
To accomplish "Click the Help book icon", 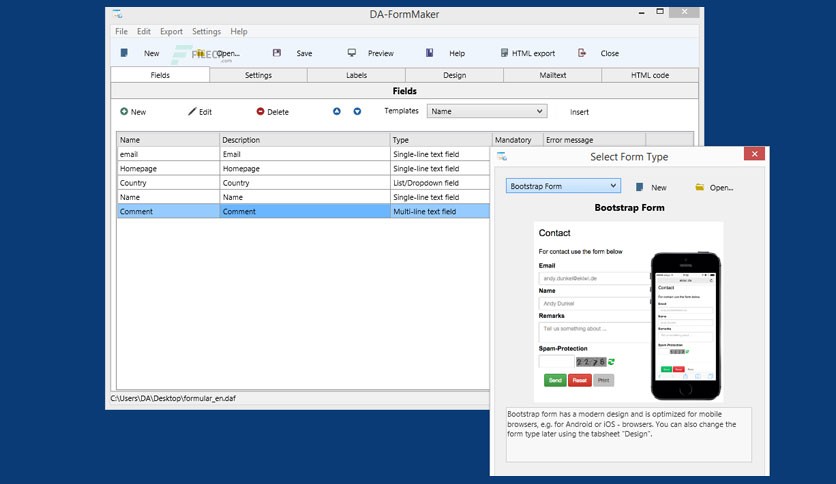I will [429, 53].
